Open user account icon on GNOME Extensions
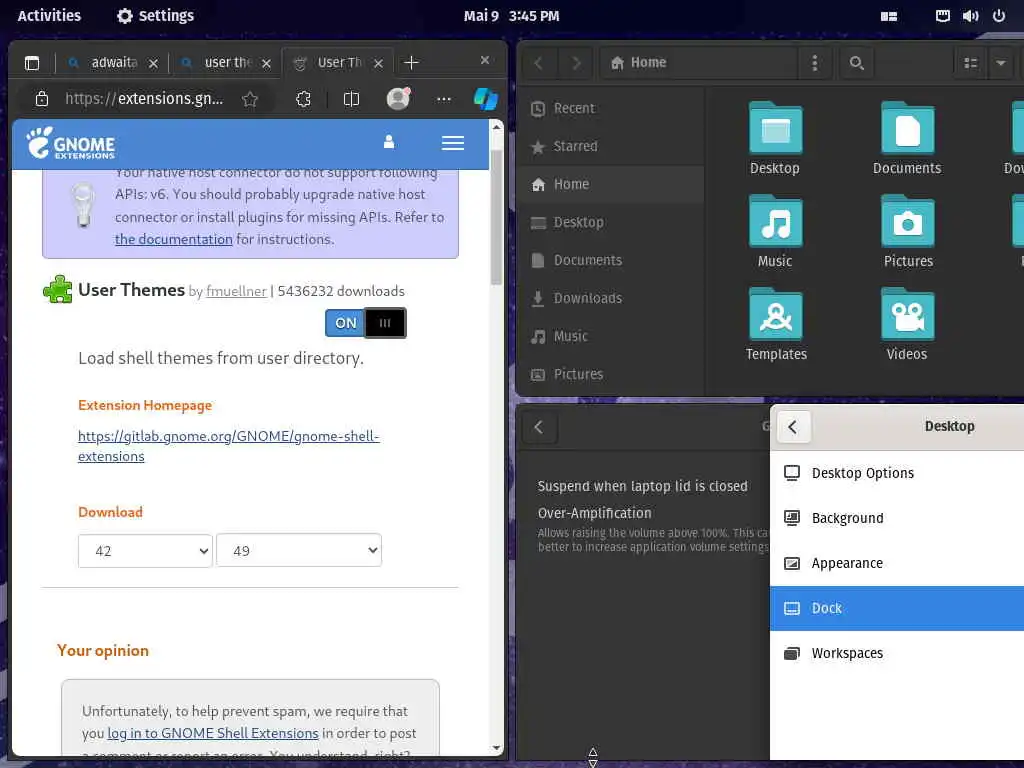Image resolution: width=1024 pixels, height=768 pixels. pos(389,142)
